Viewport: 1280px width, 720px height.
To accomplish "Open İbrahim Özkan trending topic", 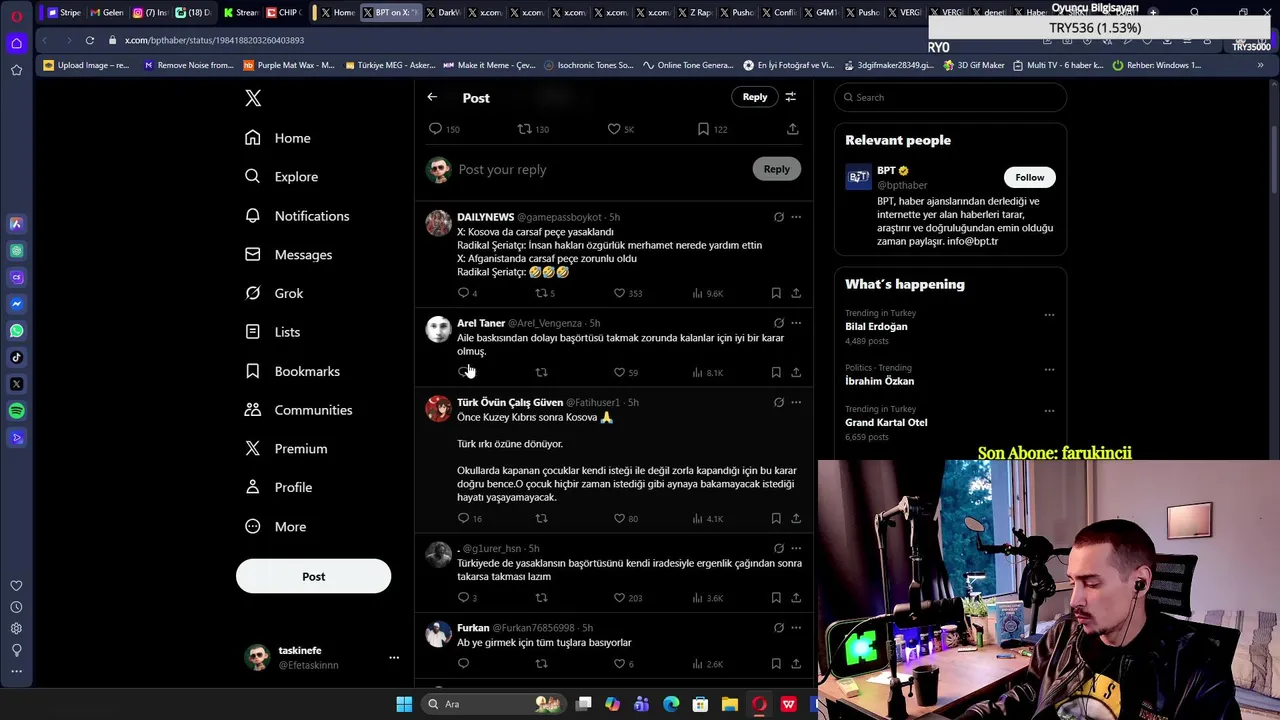I will tap(879, 381).
